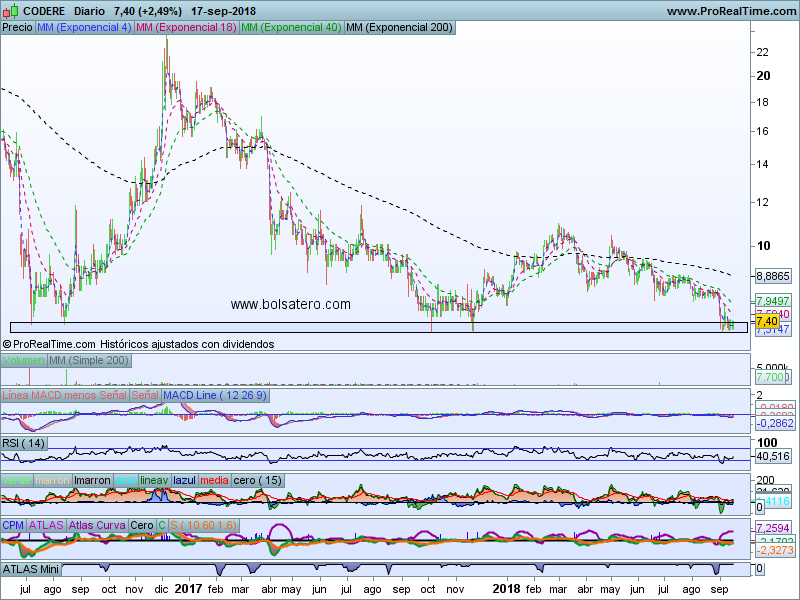Toggle the MM (Exponencial 18) legend label
The width and height of the screenshot is (800, 600).
click(x=186, y=28)
